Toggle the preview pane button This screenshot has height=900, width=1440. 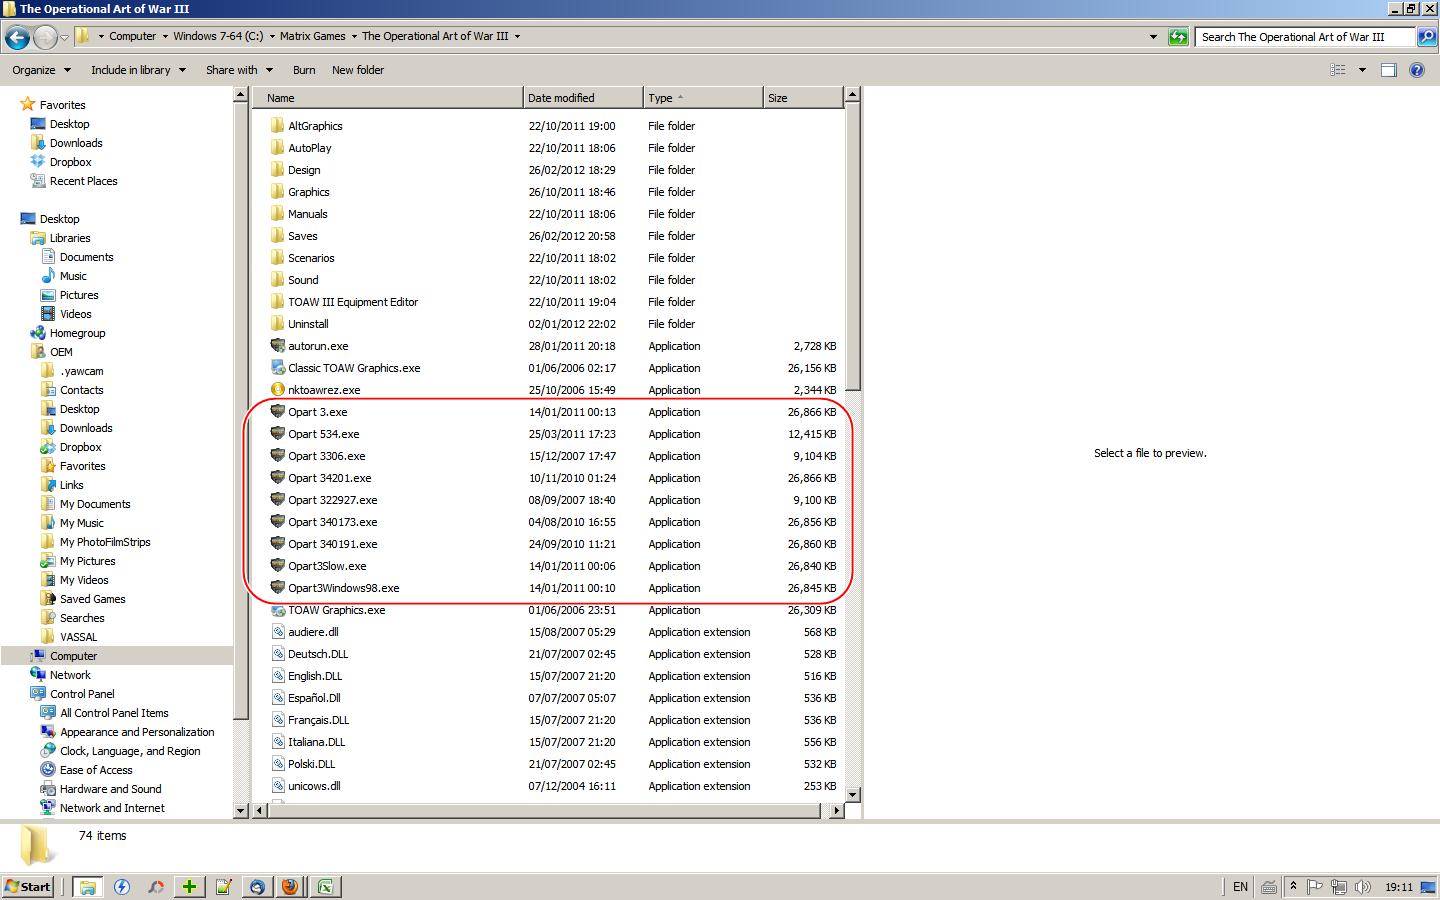[1388, 70]
